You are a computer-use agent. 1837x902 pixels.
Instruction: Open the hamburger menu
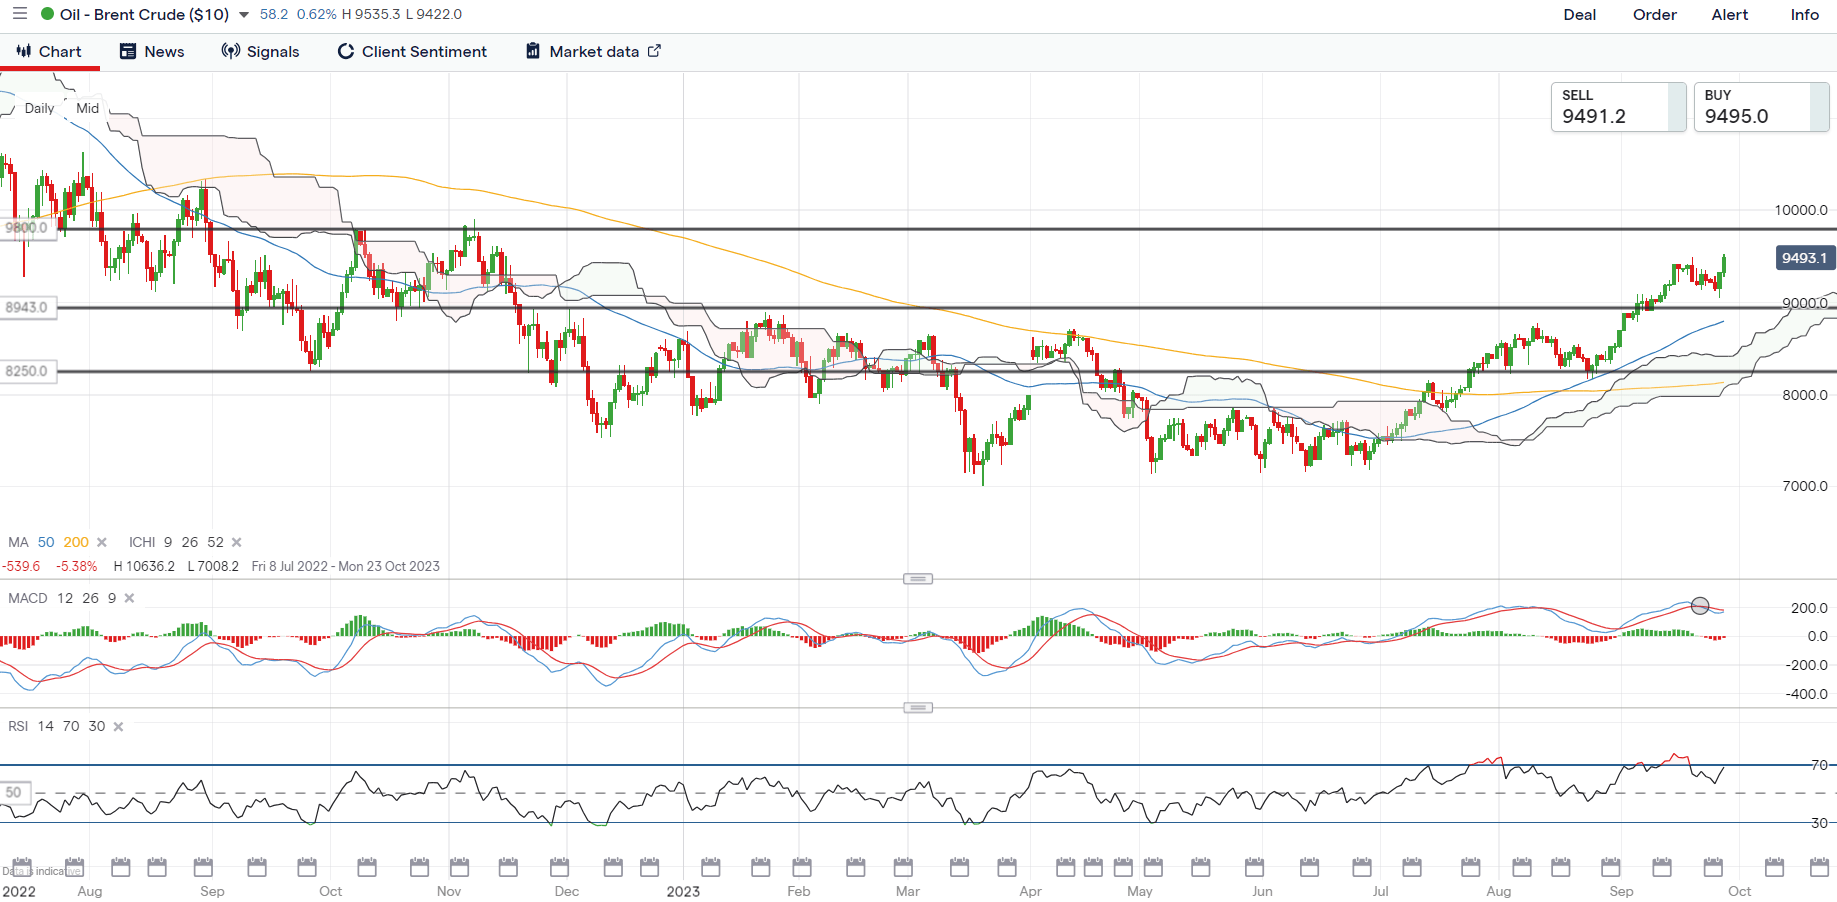point(19,14)
